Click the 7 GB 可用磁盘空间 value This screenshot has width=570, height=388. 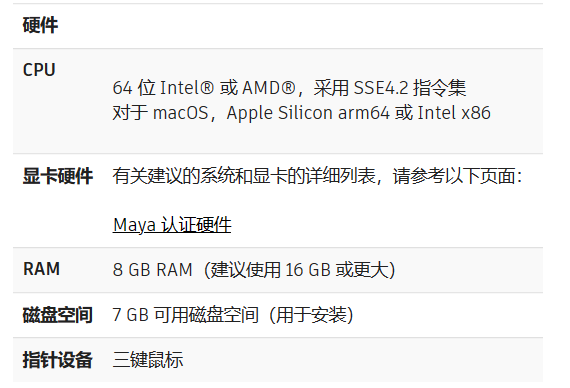pyautogui.click(x=185, y=315)
